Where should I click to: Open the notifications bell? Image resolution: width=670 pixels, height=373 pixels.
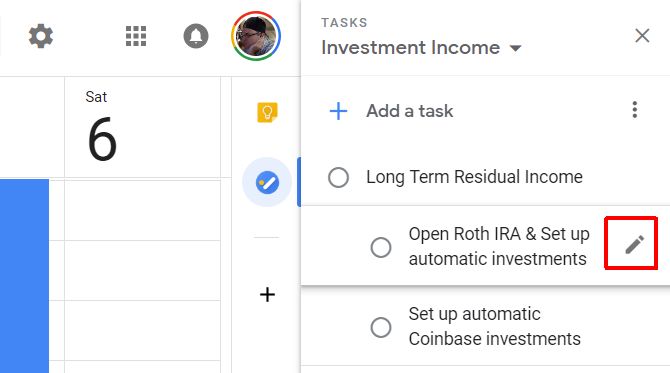pyautogui.click(x=196, y=36)
